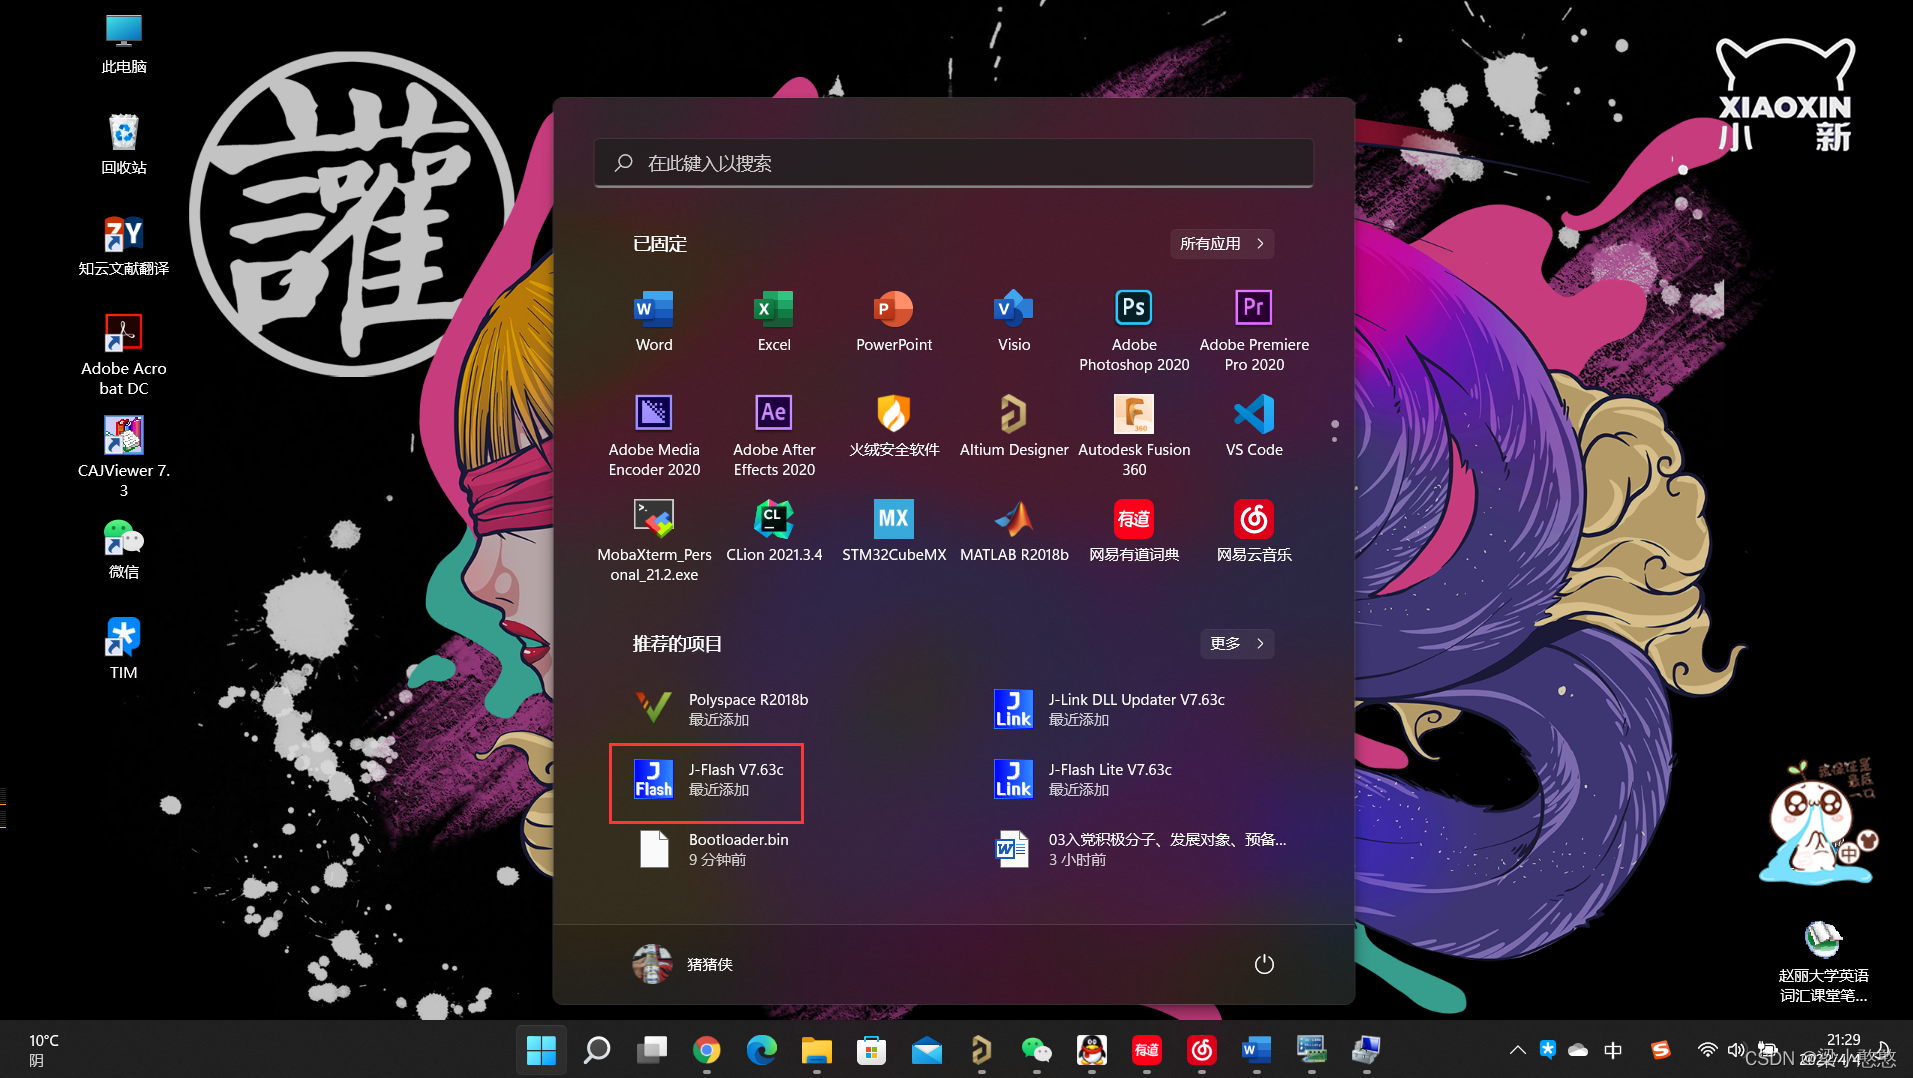Expand 更多 recommended items
This screenshot has width=1913, height=1078.
[x=1237, y=643]
